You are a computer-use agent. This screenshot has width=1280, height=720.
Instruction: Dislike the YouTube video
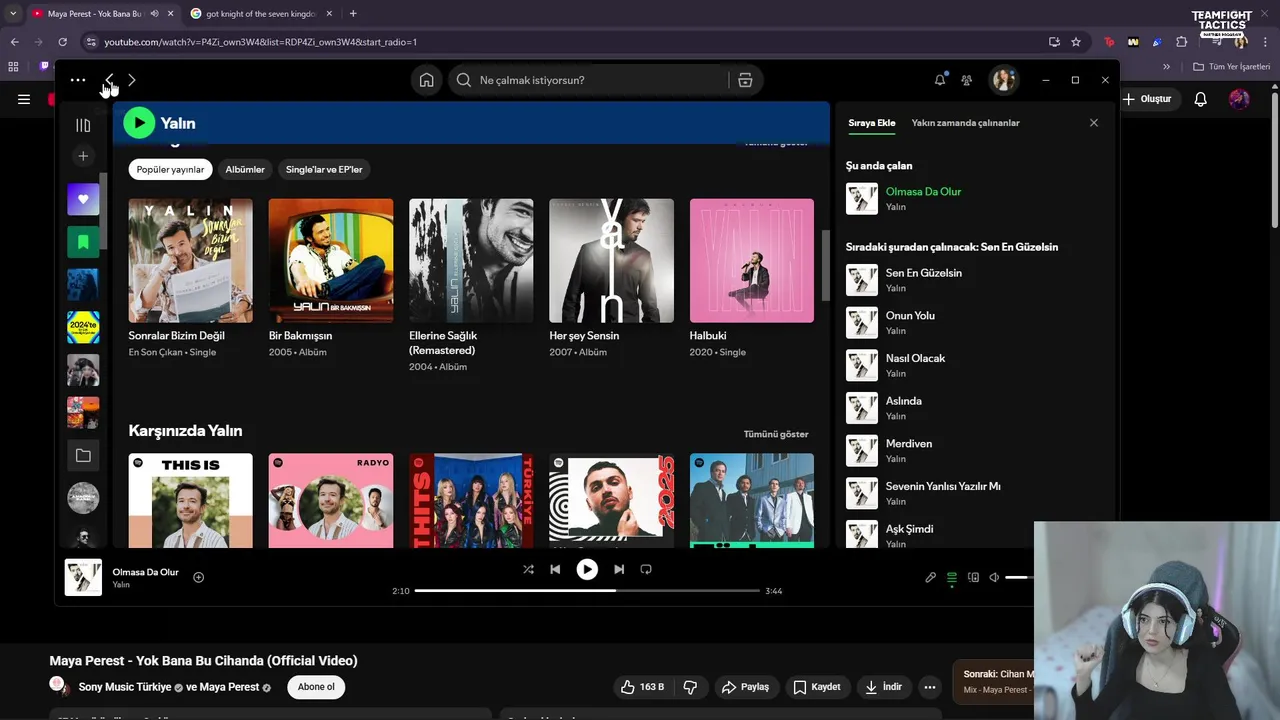(690, 687)
